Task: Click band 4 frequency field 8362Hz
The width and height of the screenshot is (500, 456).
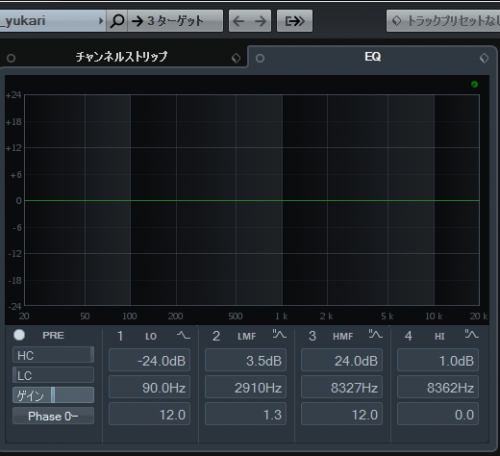Action: click(438, 387)
